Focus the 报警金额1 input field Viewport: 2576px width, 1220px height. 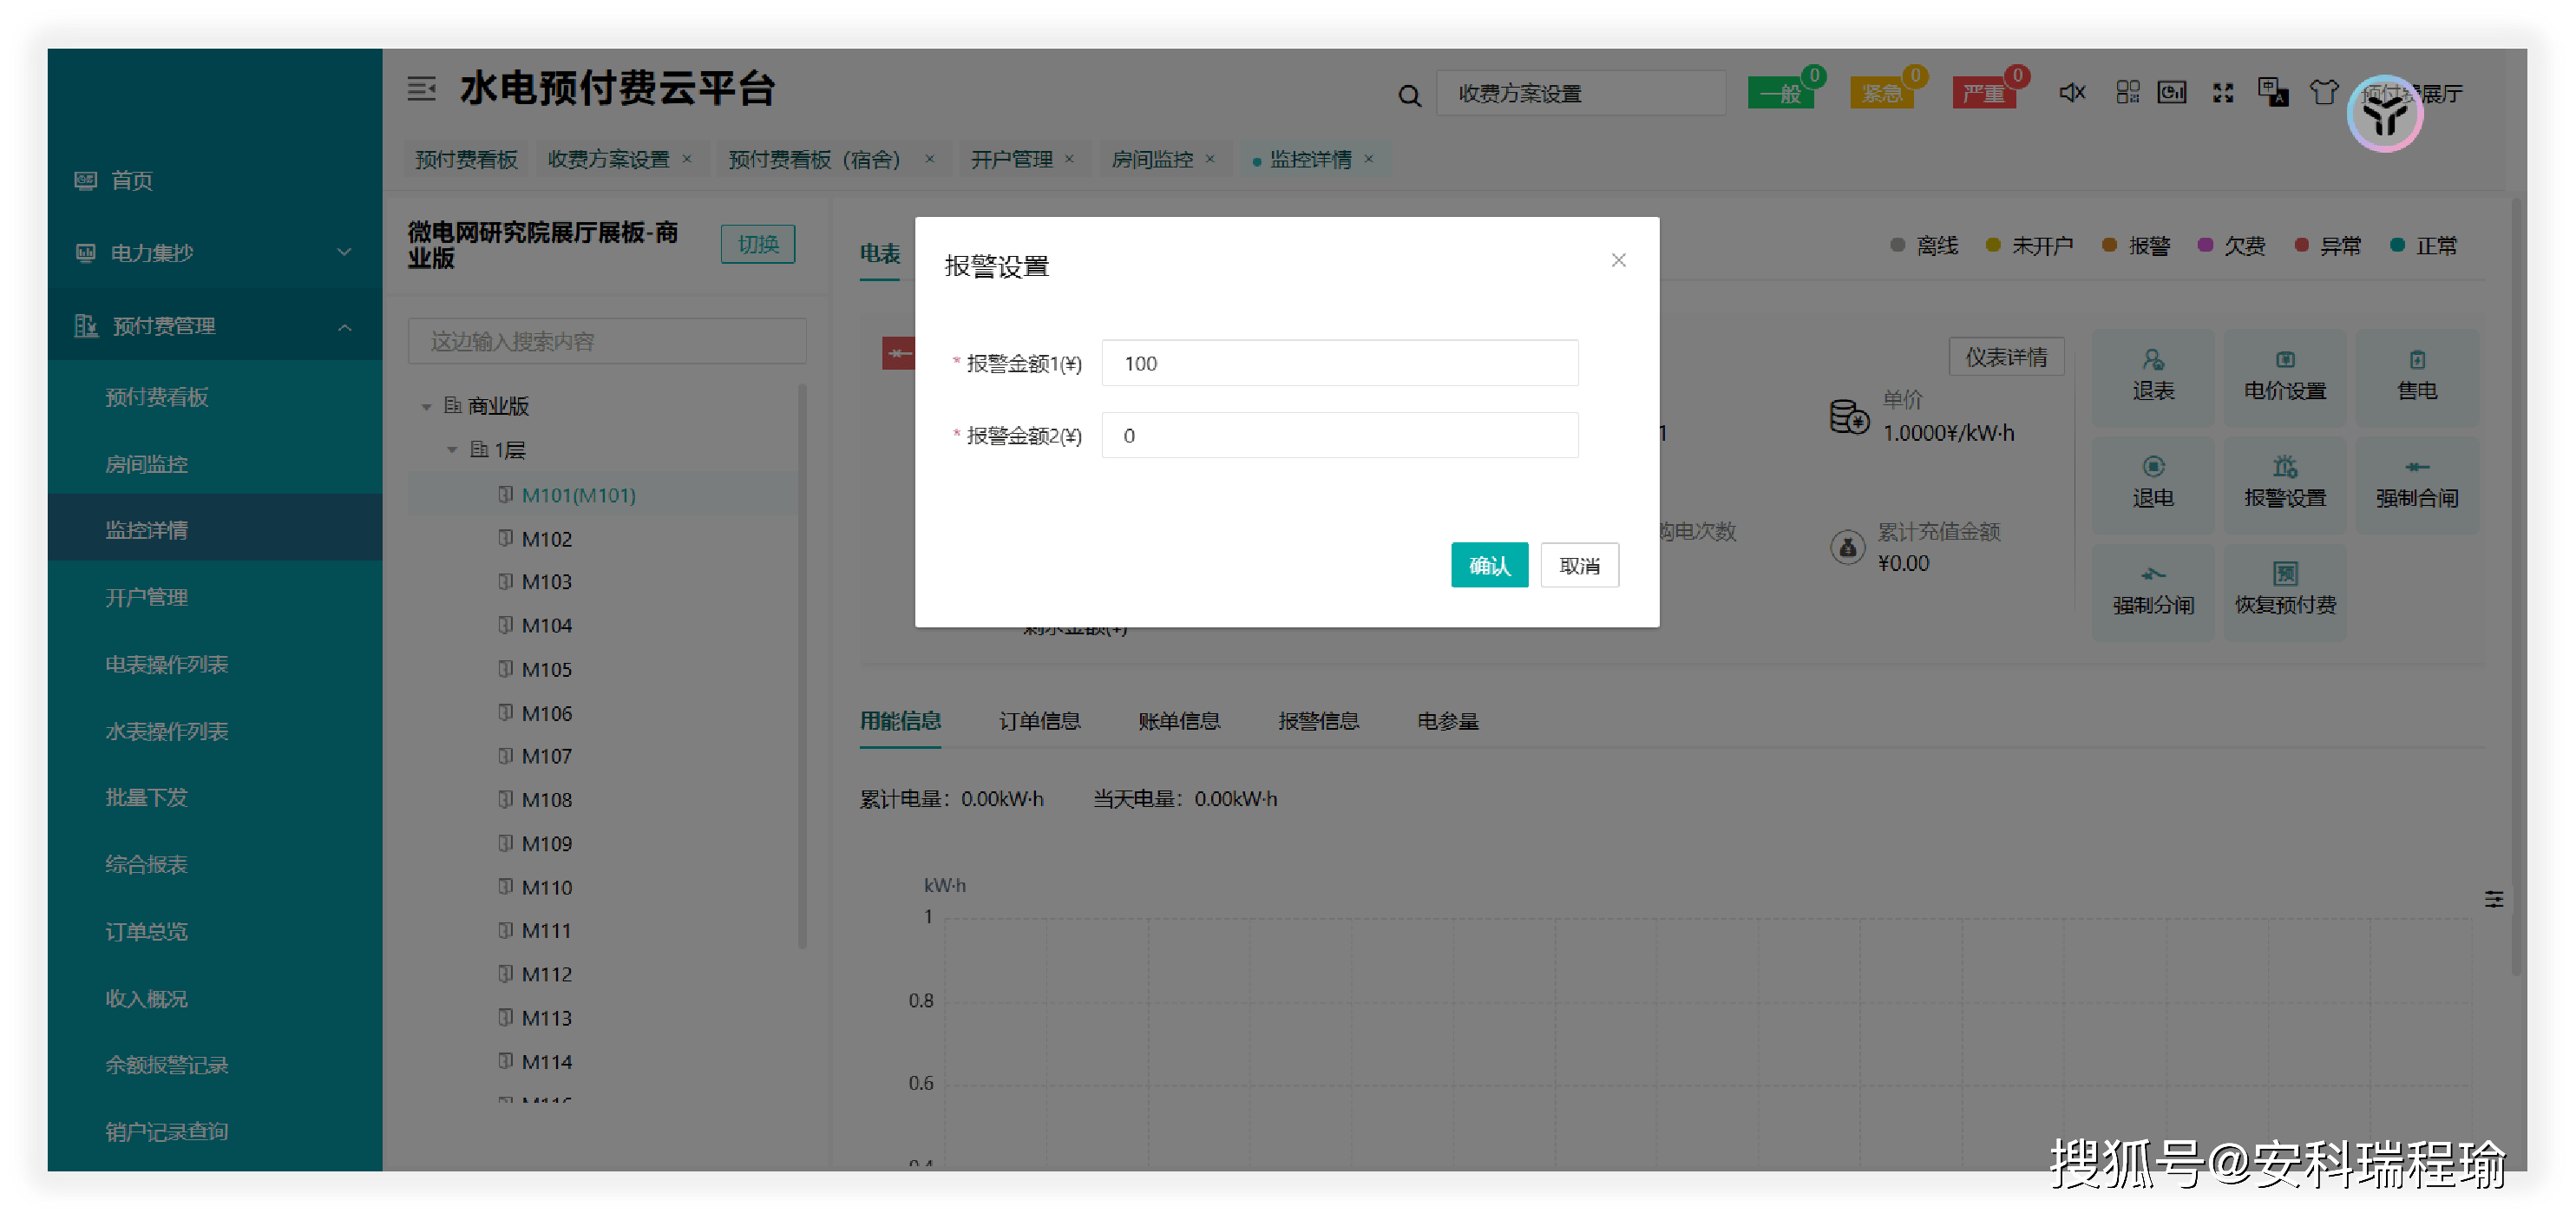(1339, 363)
